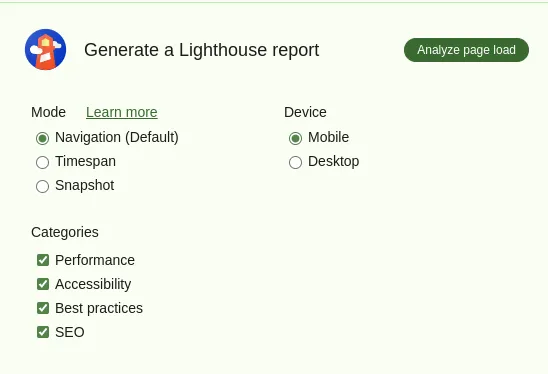Click the word Snapshot label text
Viewport: 548px width, 374px height.
pos(85,186)
